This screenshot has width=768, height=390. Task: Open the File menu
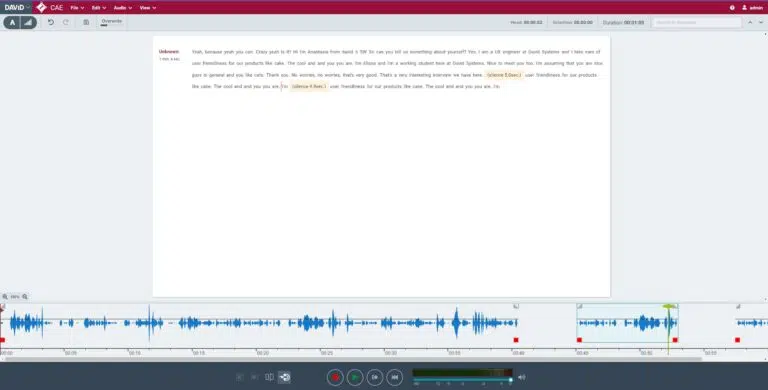77,8
